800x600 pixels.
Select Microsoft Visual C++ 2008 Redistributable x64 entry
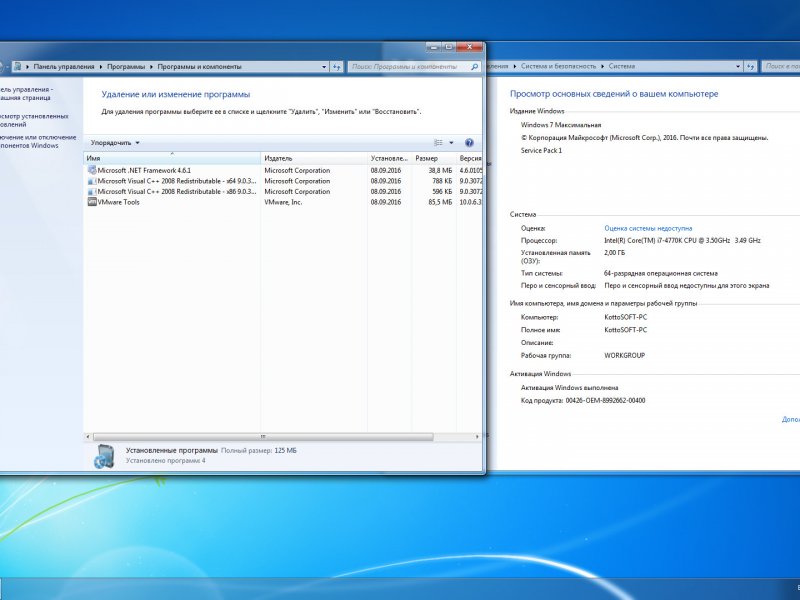pos(177,181)
